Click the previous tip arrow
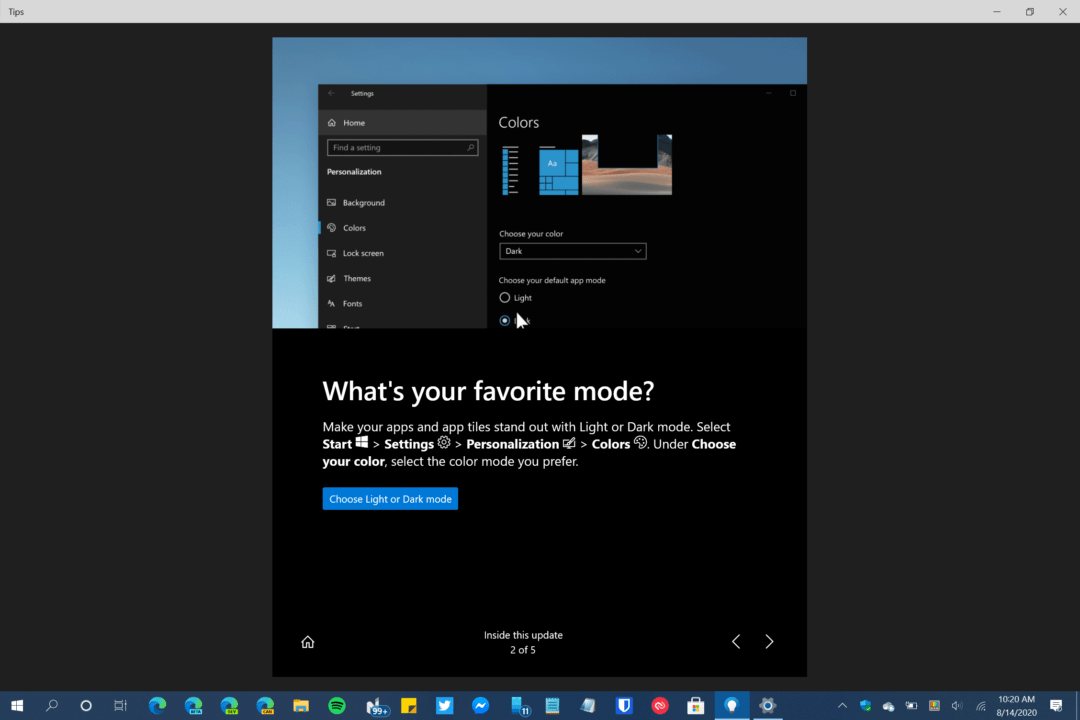Viewport: 1080px width, 720px height. point(736,641)
